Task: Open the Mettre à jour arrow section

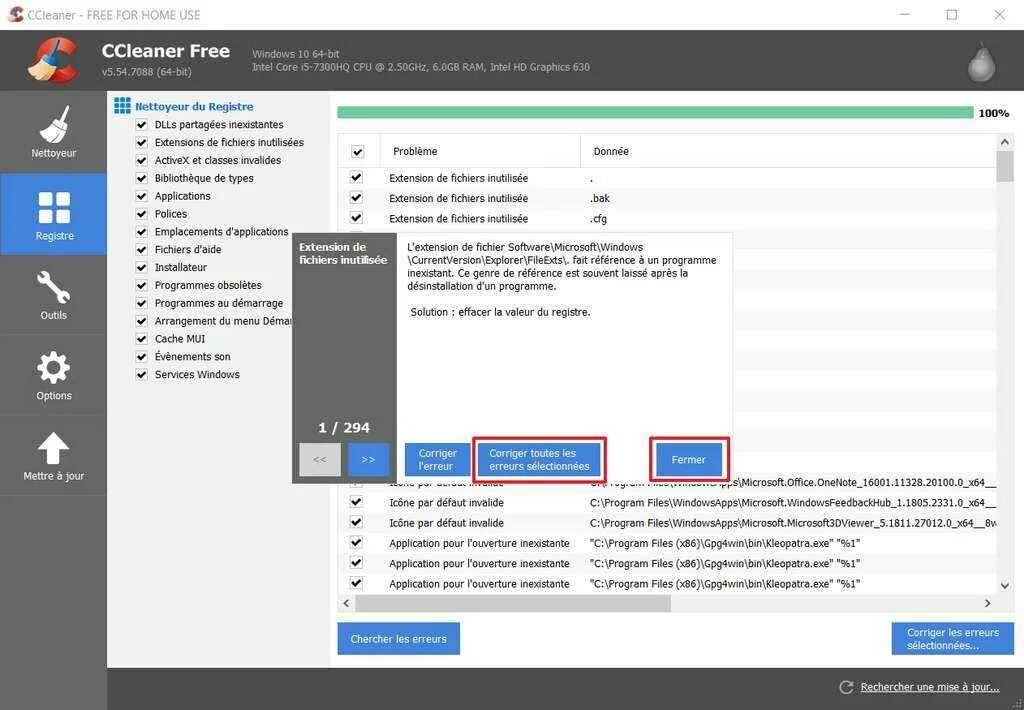Action: click(54, 456)
